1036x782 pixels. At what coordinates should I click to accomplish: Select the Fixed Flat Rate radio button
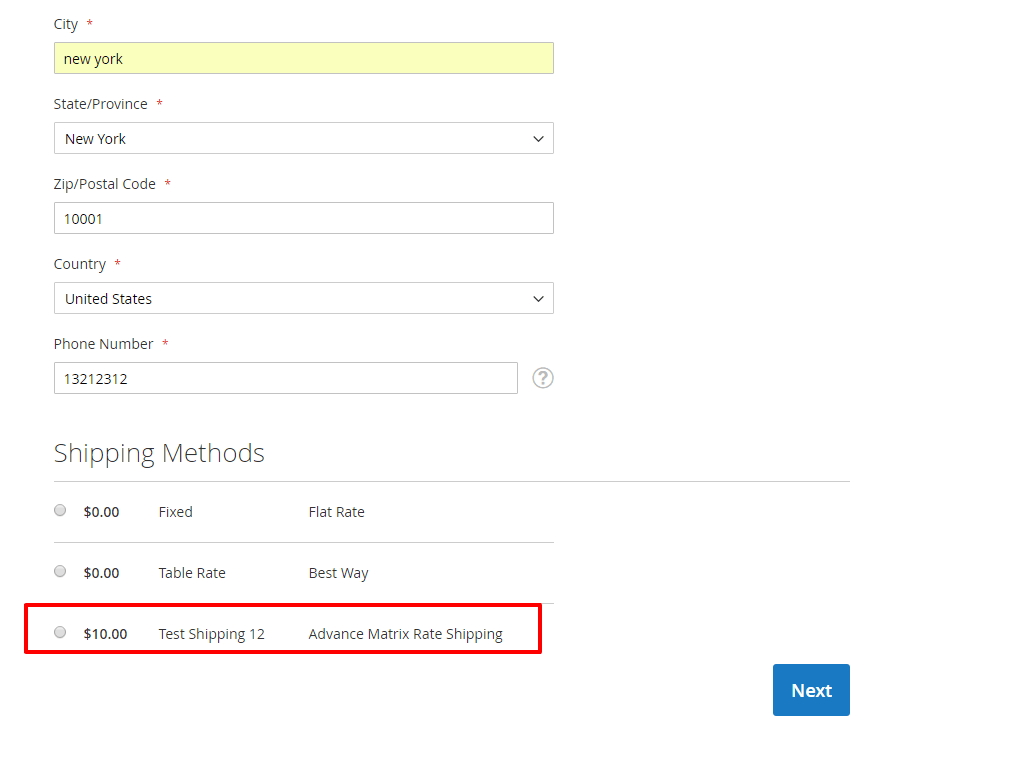(x=60, y=510)
